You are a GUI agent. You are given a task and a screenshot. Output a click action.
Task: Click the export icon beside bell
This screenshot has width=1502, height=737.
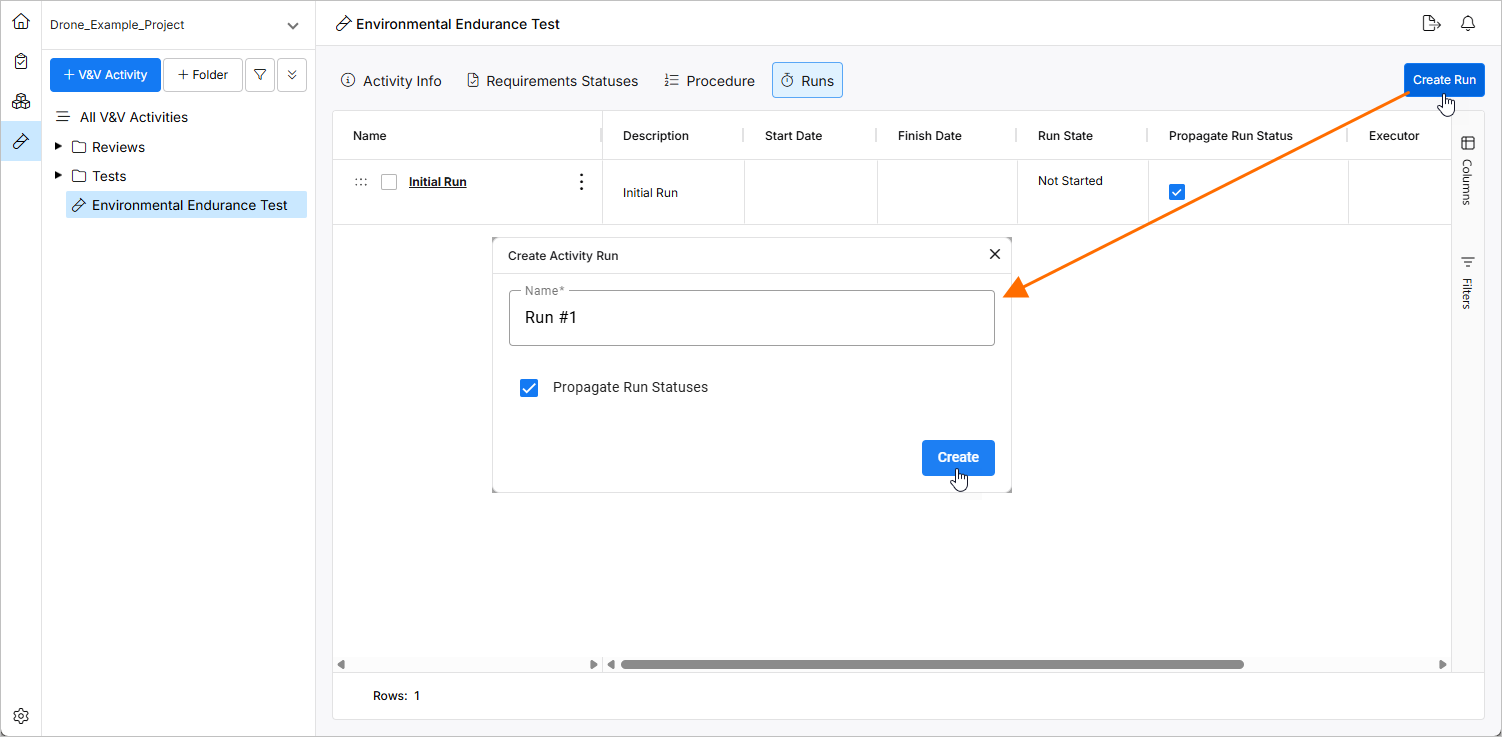(1430, 24)
